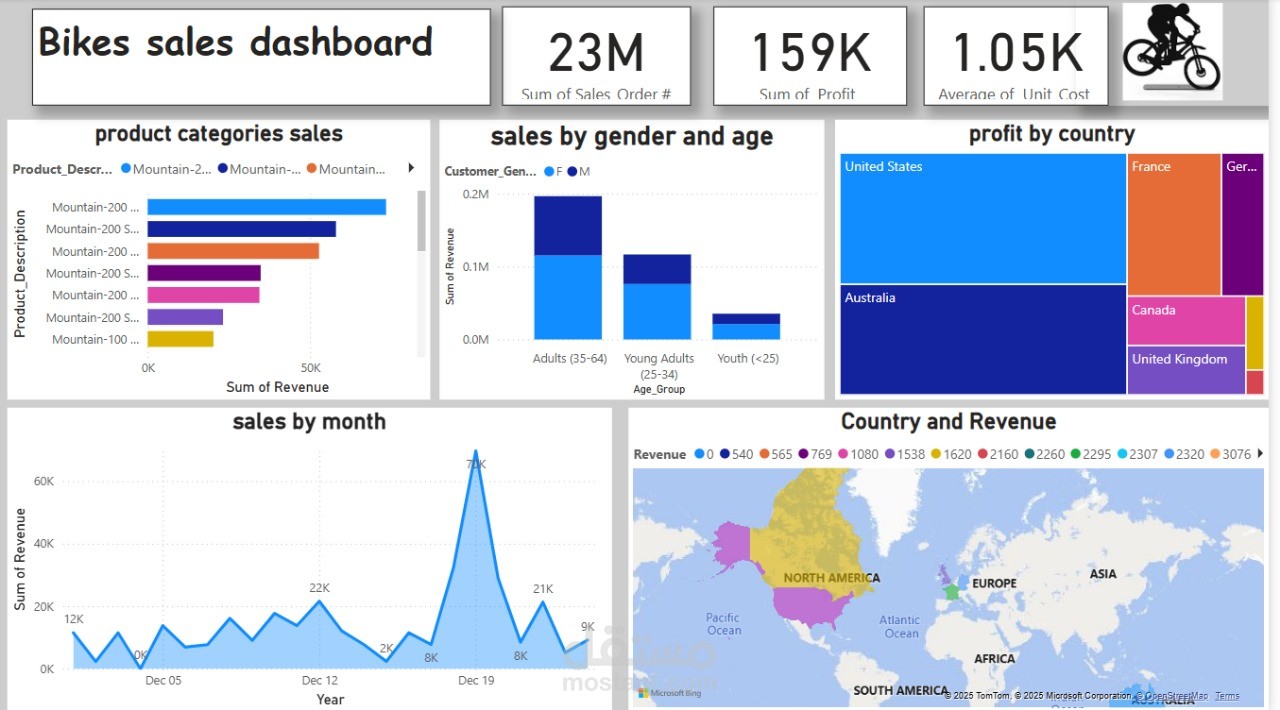Switch to the sales by month chart
The height and width of the screenshot is (710, 1280).
(309, 422)
